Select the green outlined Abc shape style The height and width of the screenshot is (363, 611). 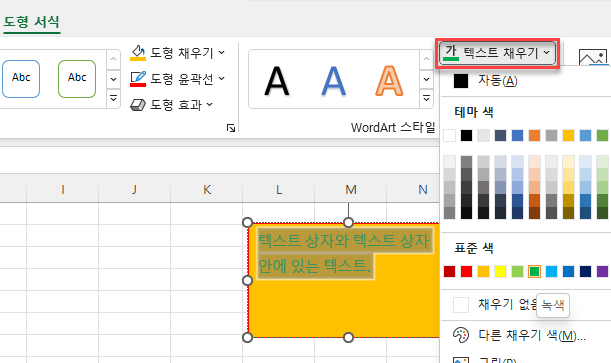[x=77, y=78]
